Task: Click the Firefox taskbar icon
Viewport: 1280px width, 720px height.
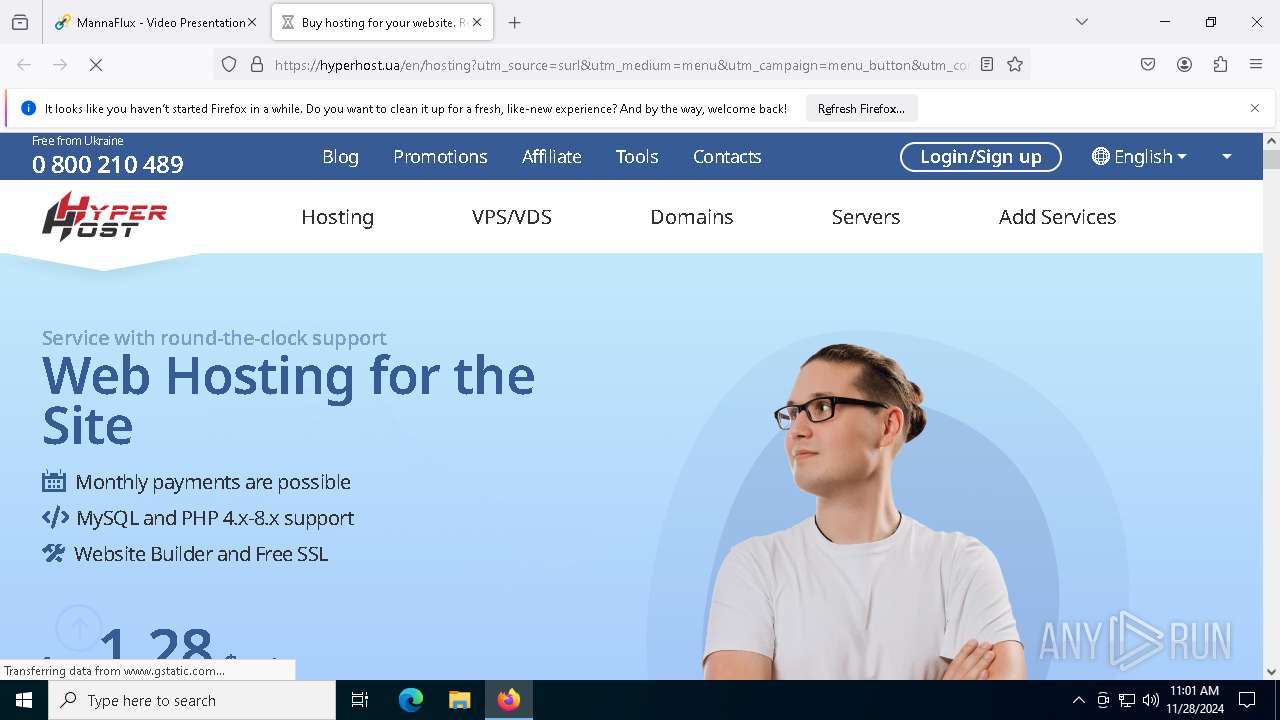Action: (x=509, y=700)
